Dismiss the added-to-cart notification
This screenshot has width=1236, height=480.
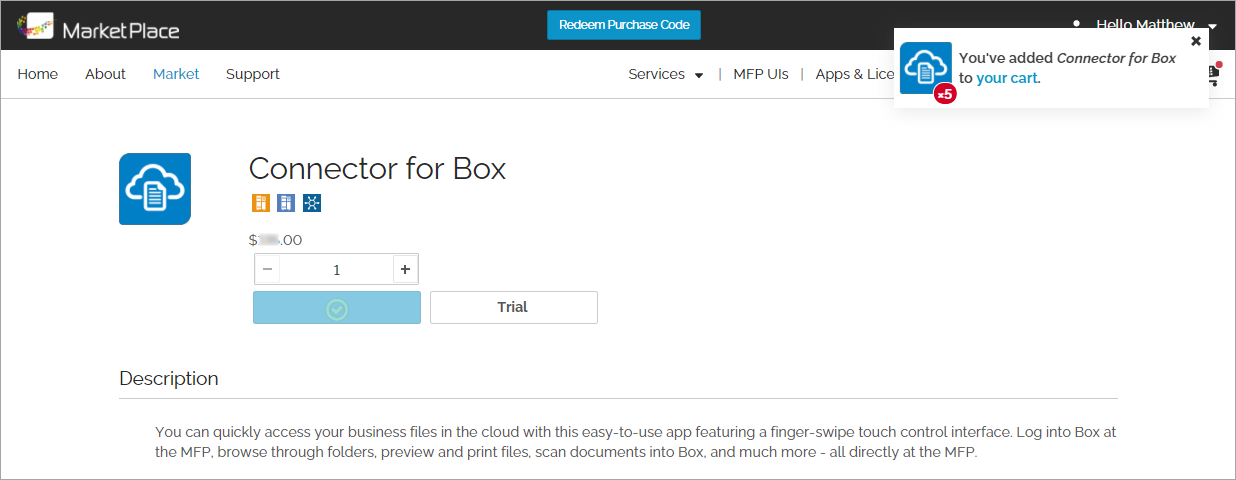tap(1196, 41)
